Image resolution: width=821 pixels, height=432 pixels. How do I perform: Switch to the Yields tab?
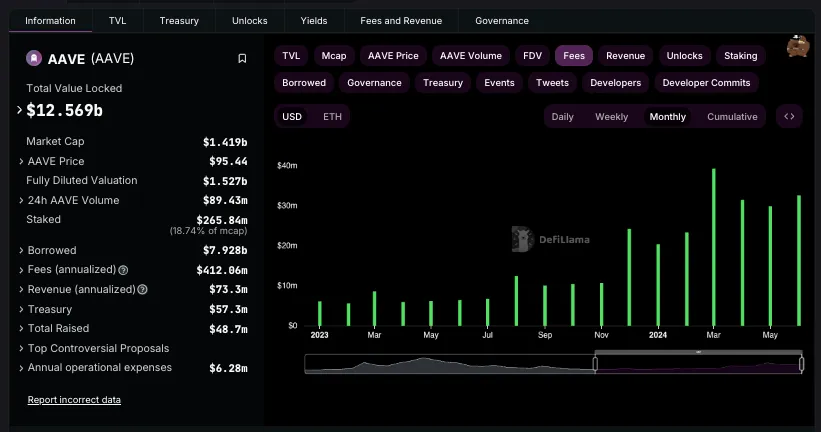click(314, 21)
